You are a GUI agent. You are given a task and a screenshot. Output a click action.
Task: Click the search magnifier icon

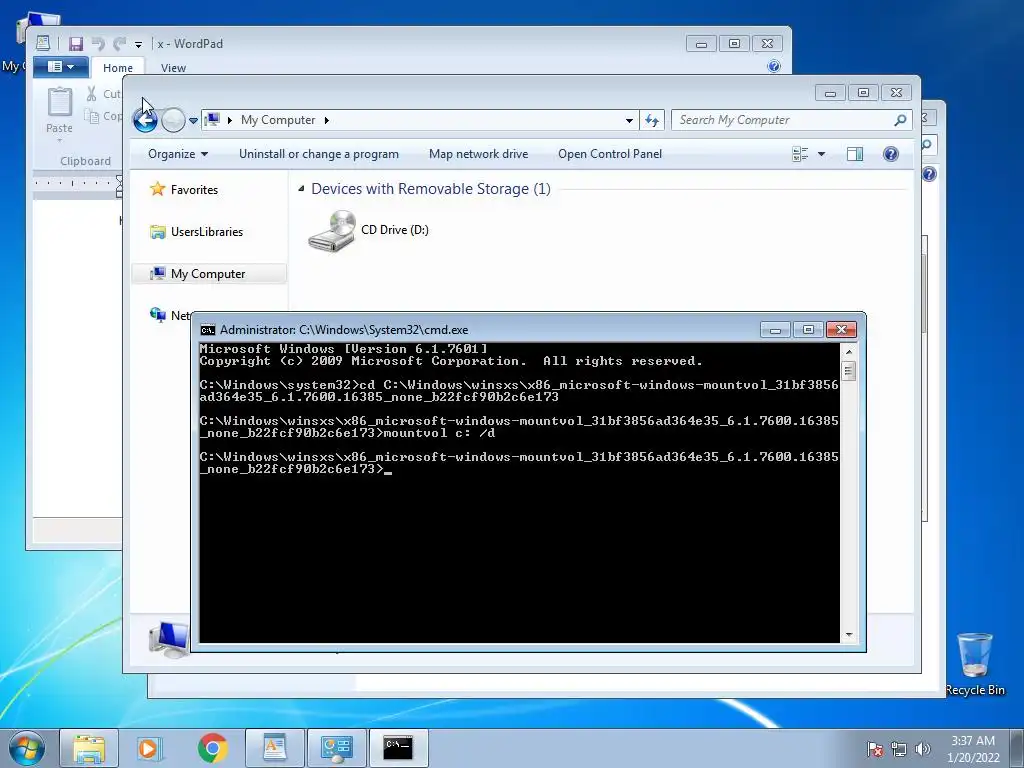click(x=901, y=120)
